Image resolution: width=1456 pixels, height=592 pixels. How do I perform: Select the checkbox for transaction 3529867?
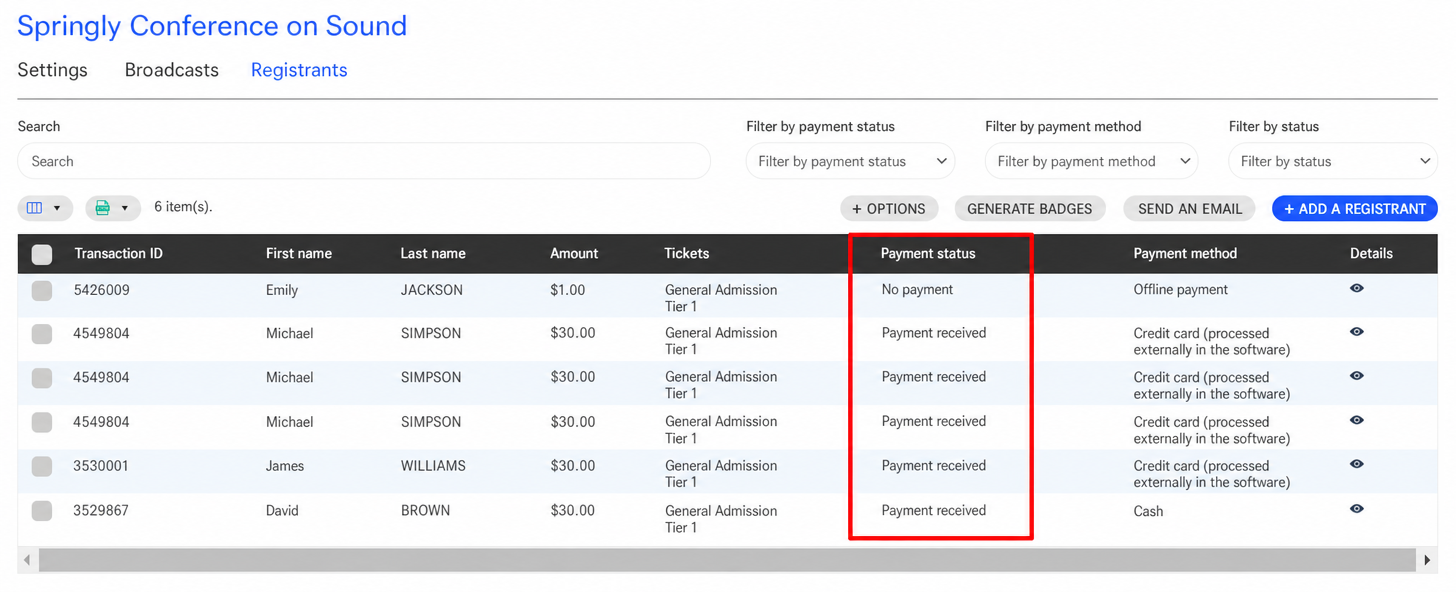[x=42, y=511]
